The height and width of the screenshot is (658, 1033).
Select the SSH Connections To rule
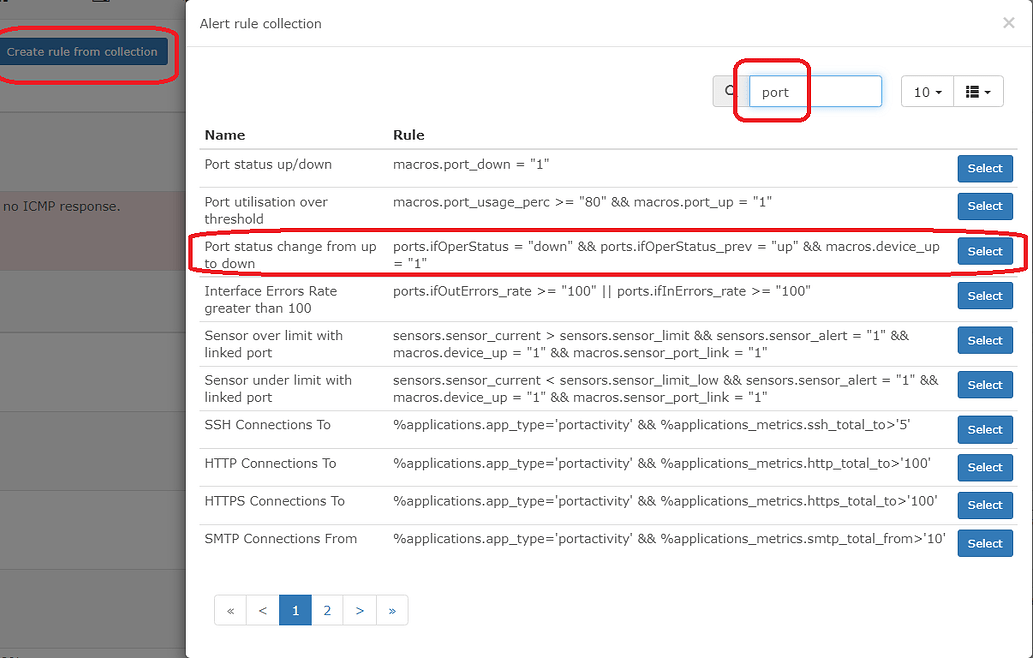coord(984,429)
